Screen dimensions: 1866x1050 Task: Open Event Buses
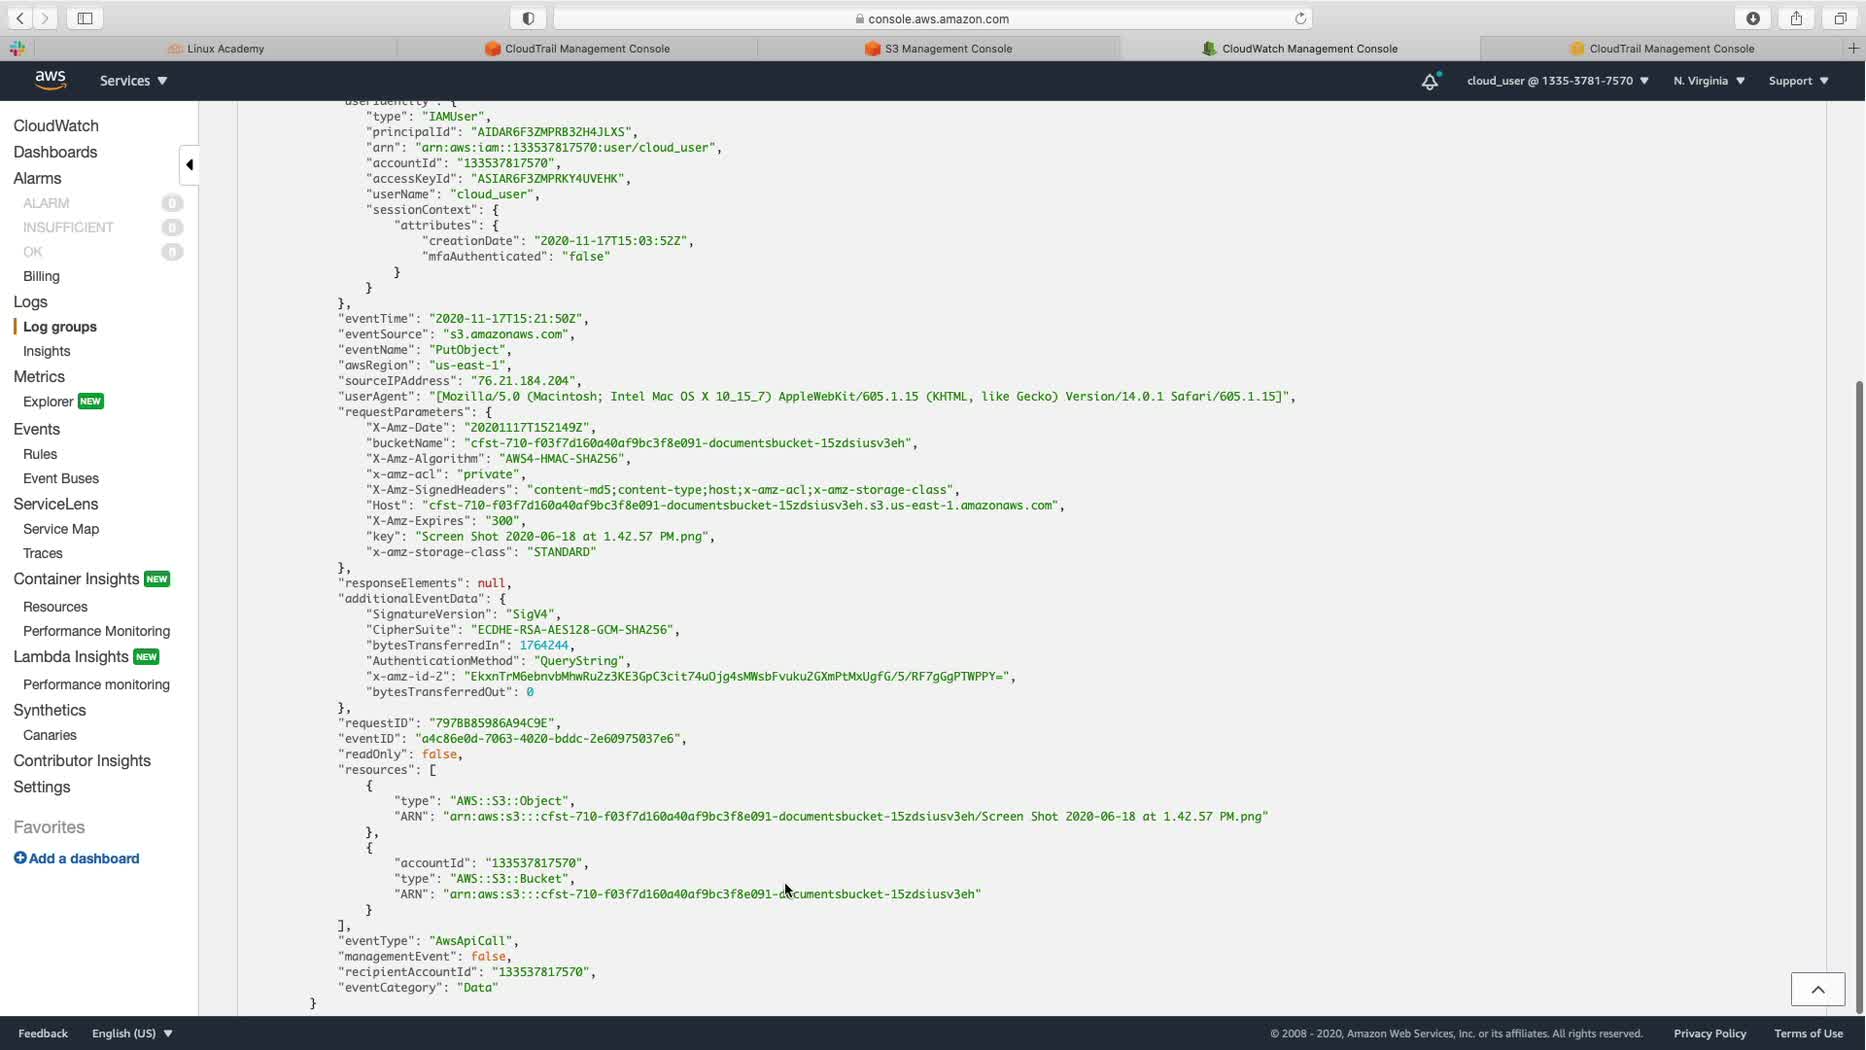pos(61,478)
